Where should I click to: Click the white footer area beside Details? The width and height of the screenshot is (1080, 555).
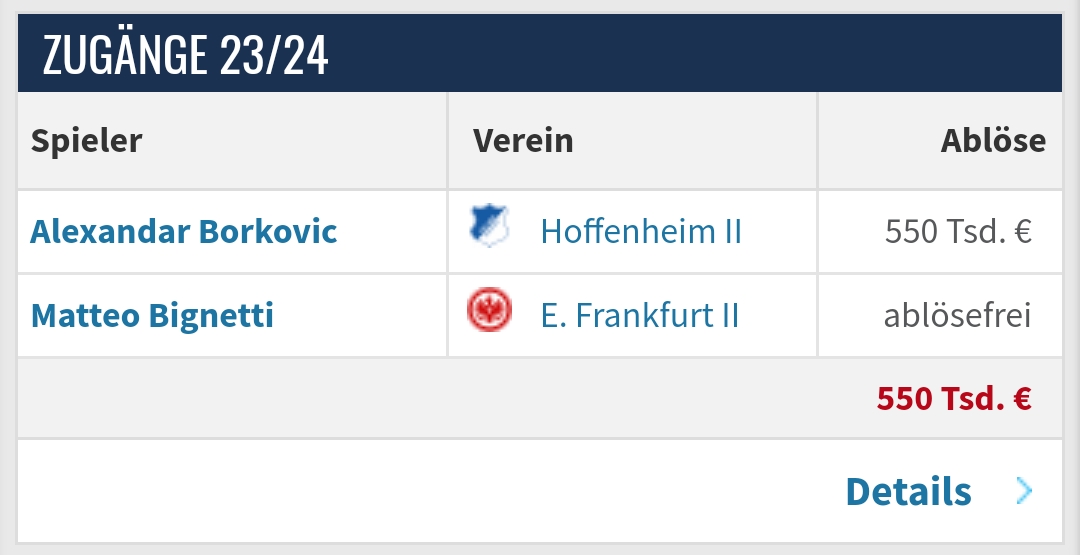(427, 491)
